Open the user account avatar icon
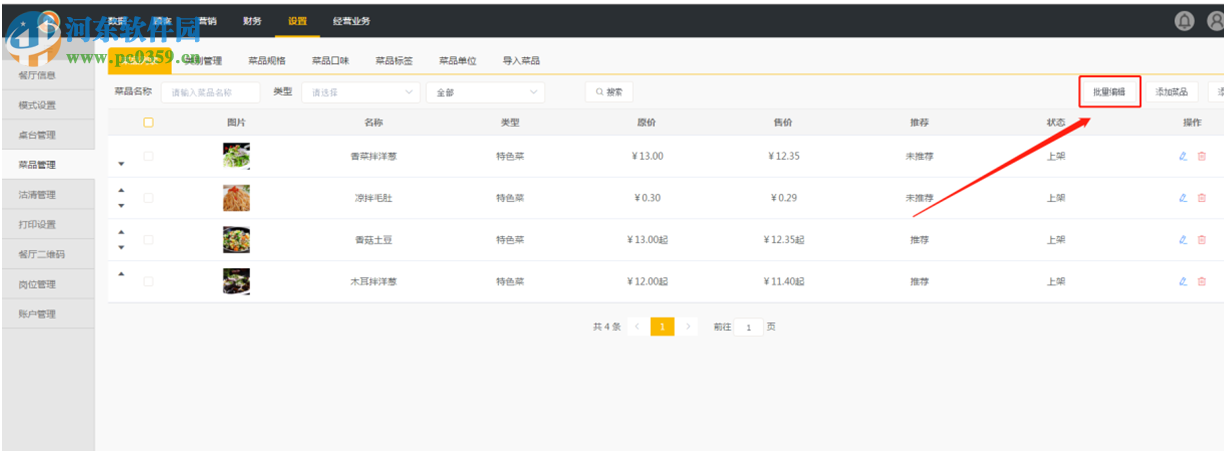Viewport: 1224px width, 451px height. [1216, 20]
